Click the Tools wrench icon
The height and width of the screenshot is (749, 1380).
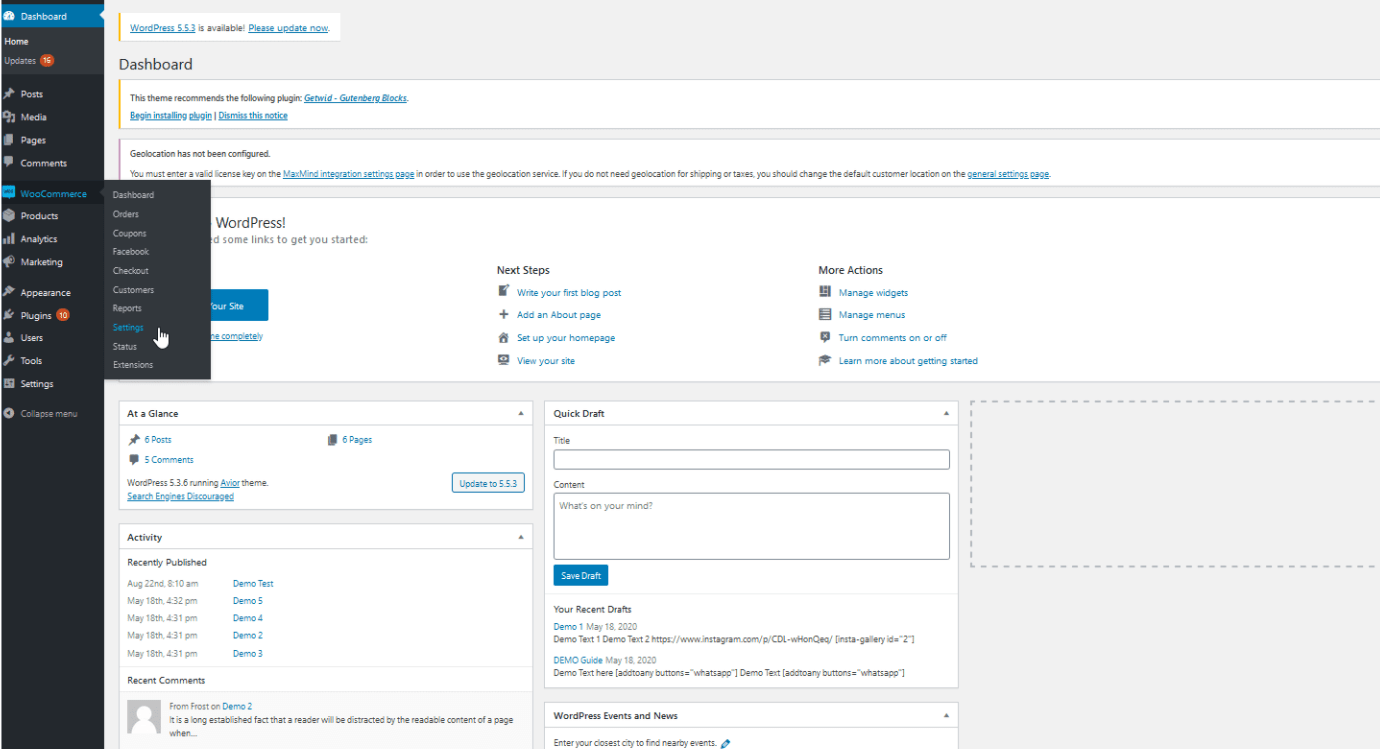(x=9, y=361)
